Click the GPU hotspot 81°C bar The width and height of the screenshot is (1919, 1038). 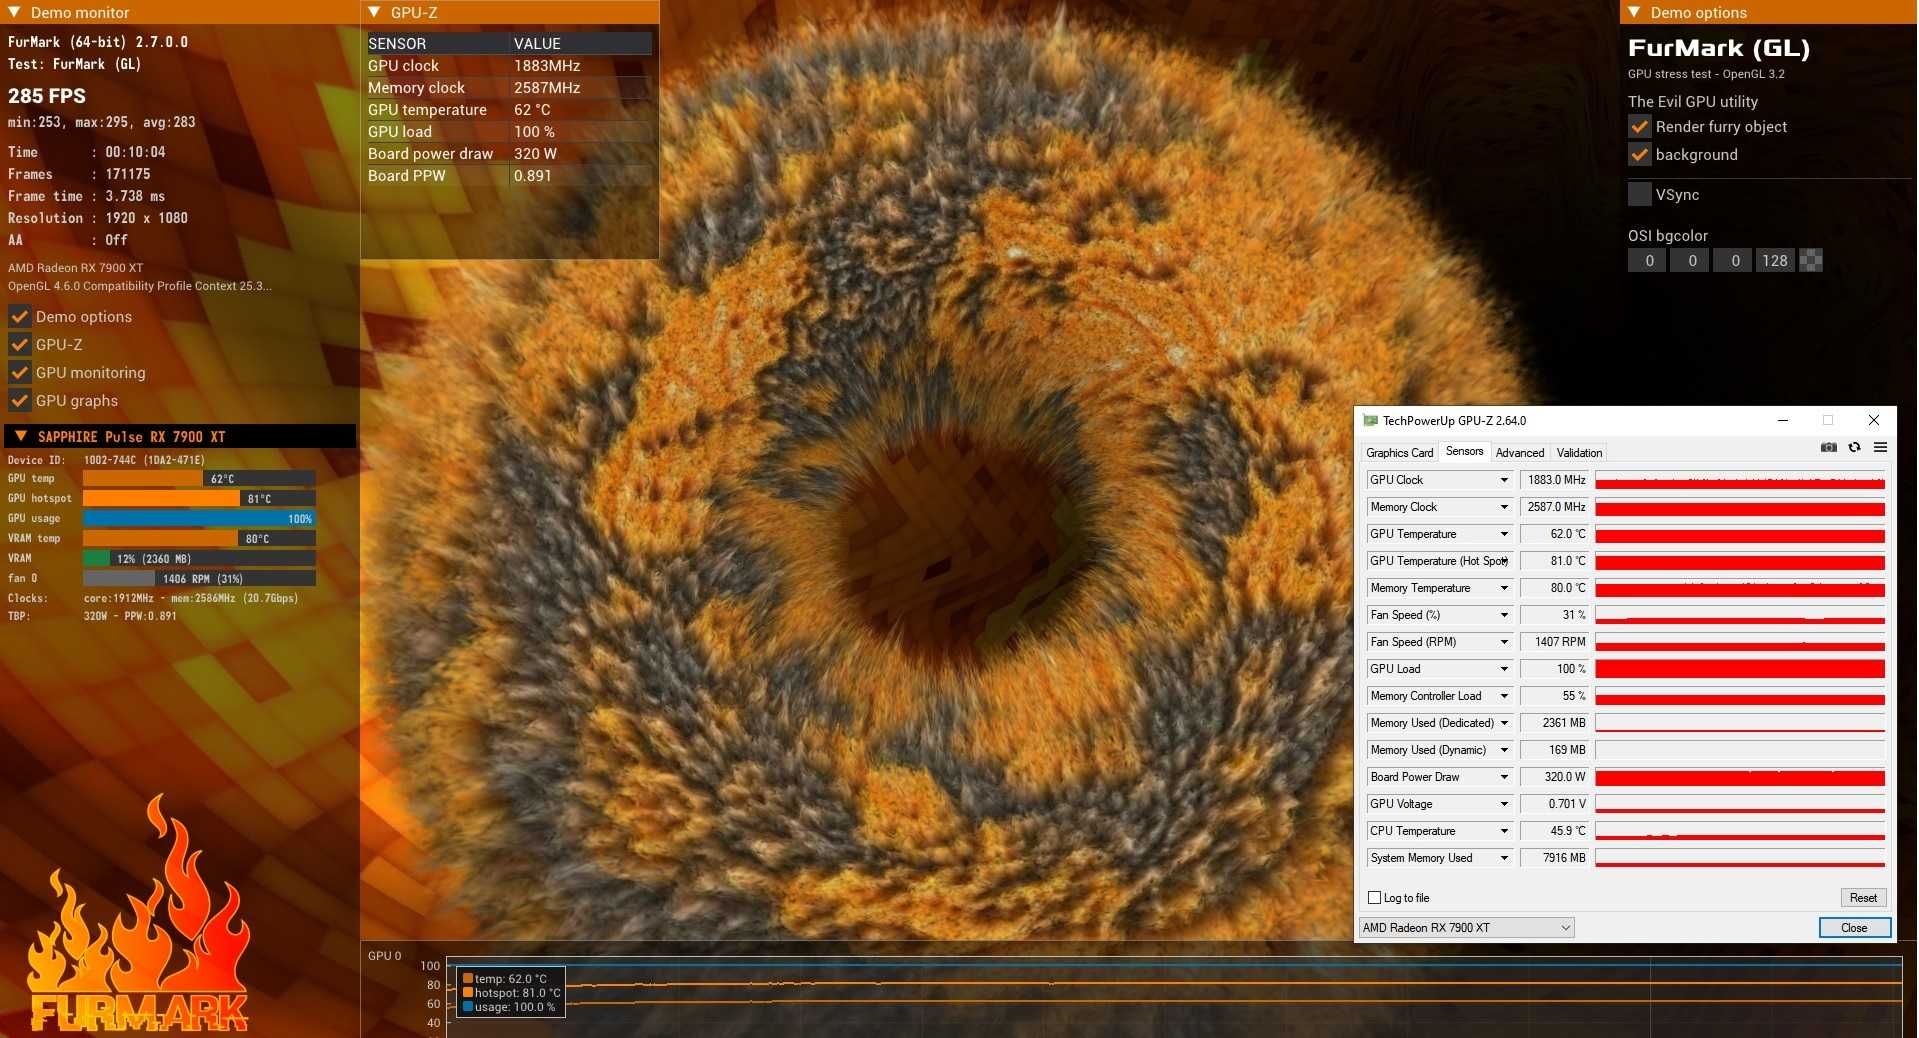click(199, 498)
